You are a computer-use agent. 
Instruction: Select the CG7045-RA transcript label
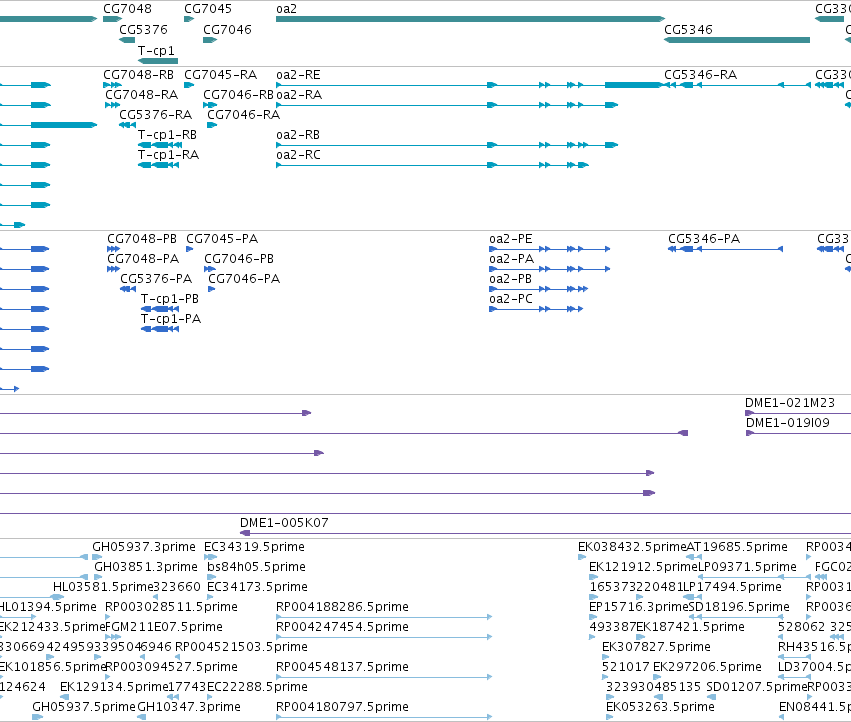tap(220, 75)
